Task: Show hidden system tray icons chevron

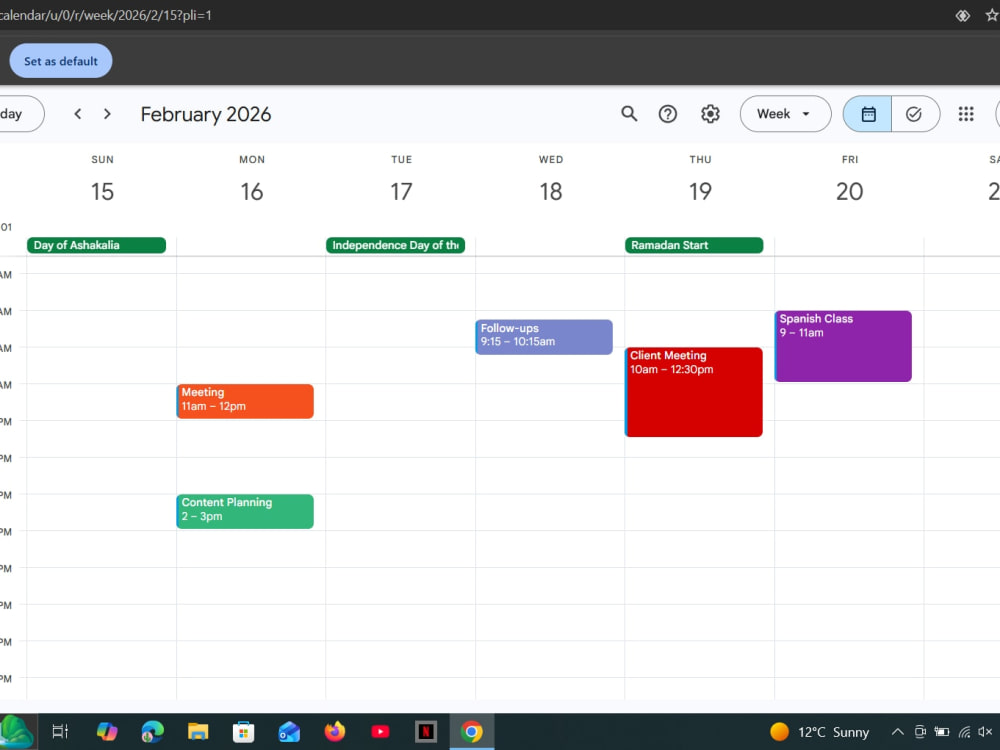Action: (897, 732)
